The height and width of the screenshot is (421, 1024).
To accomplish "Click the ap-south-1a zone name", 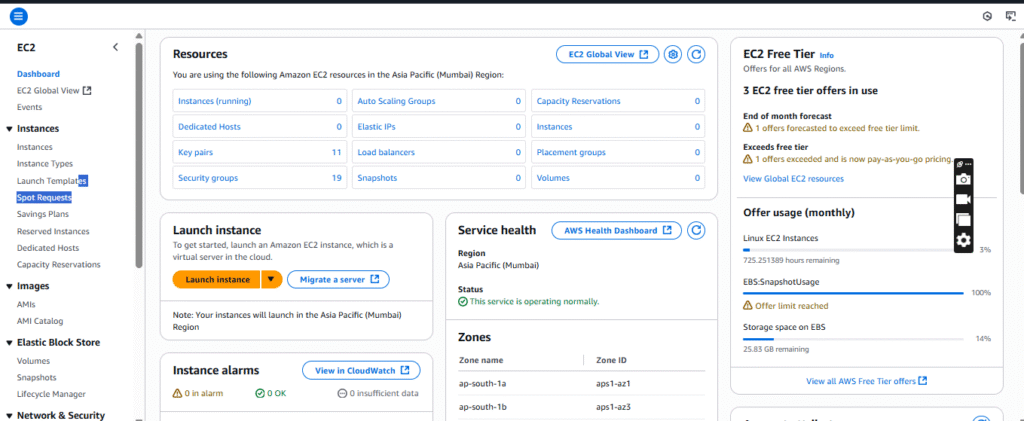I will 483,383.
